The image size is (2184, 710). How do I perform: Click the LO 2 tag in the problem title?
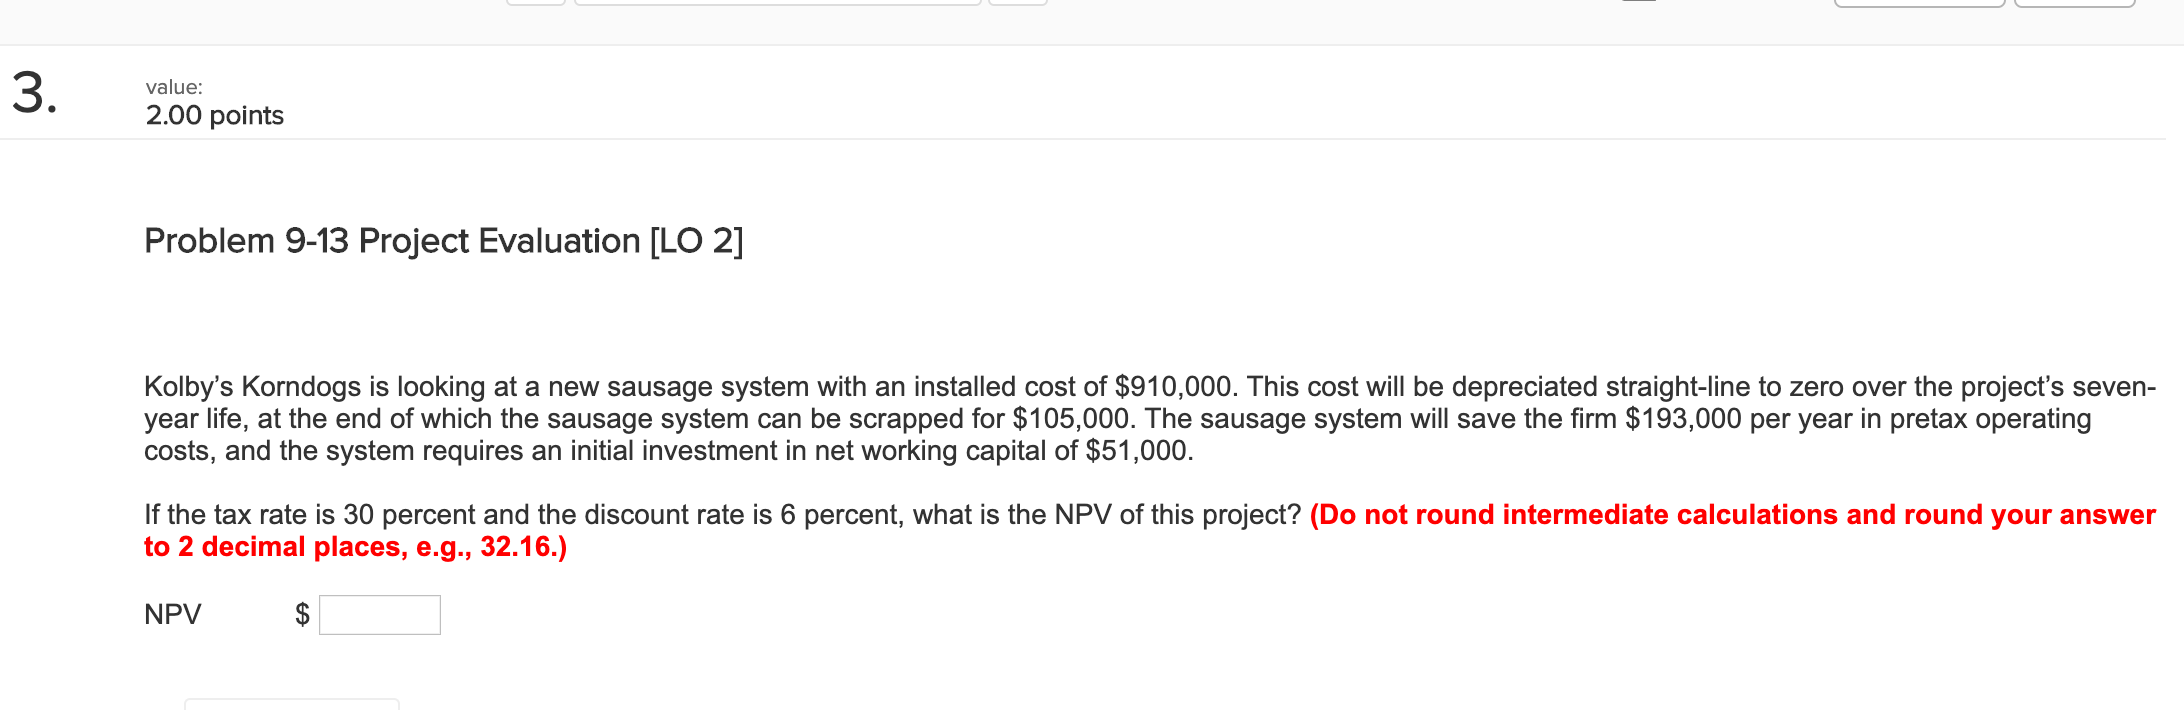[x=695, y=239]
